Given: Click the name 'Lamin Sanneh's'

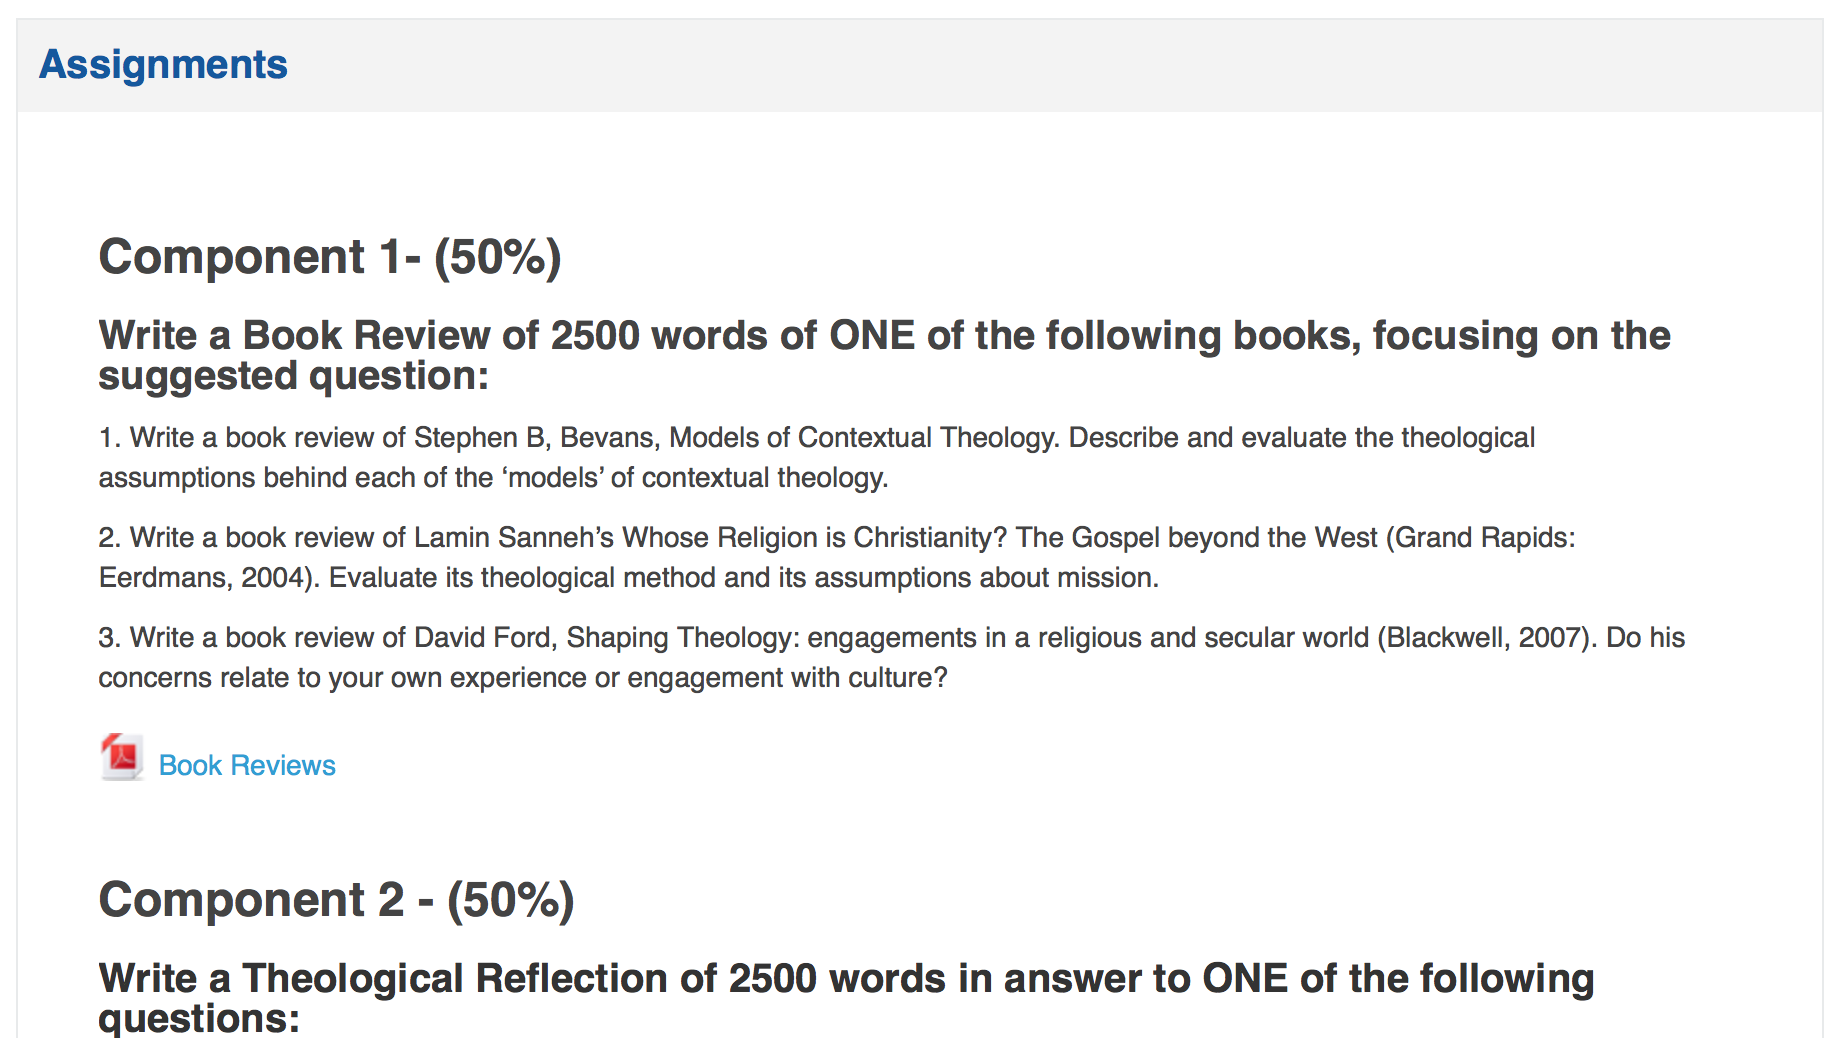Looking at the screenshot, I should (x=514, y=538).
